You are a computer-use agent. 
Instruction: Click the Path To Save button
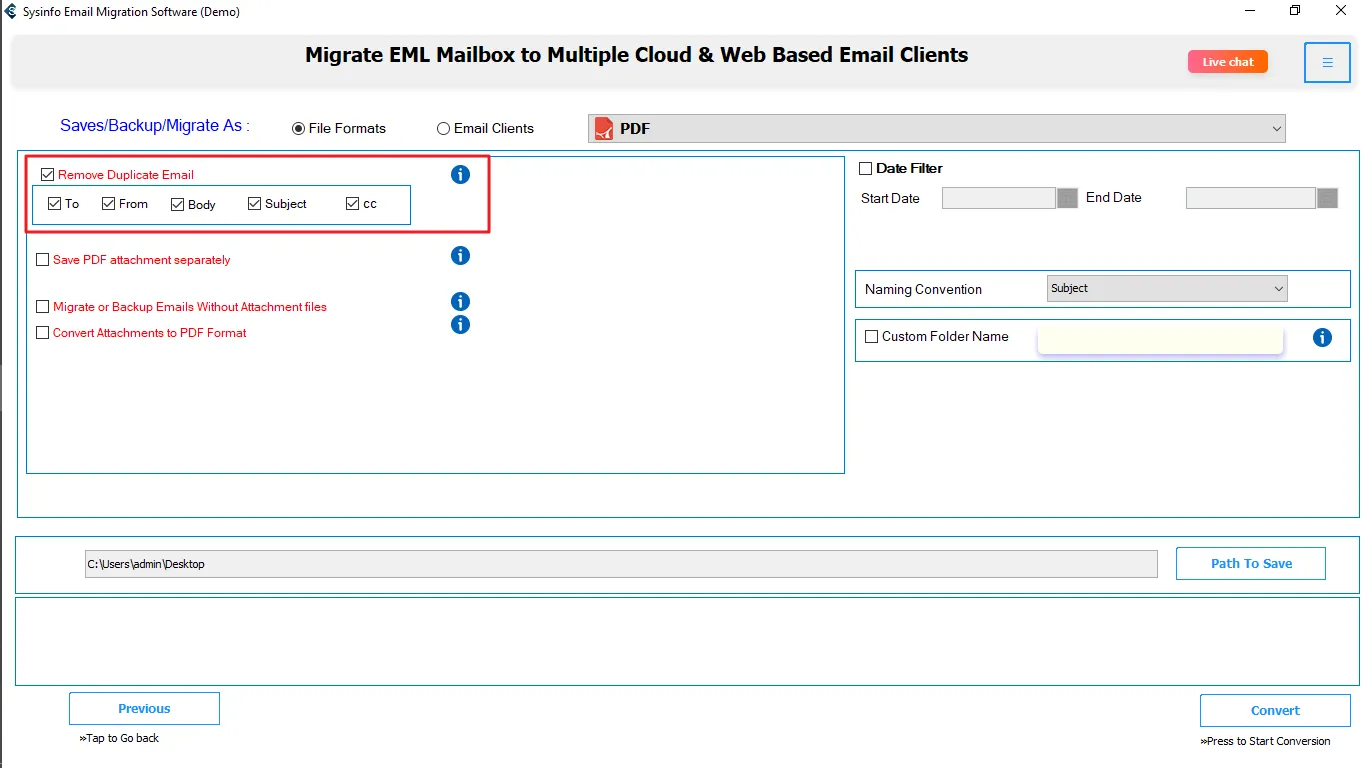tap(1251, 564)
